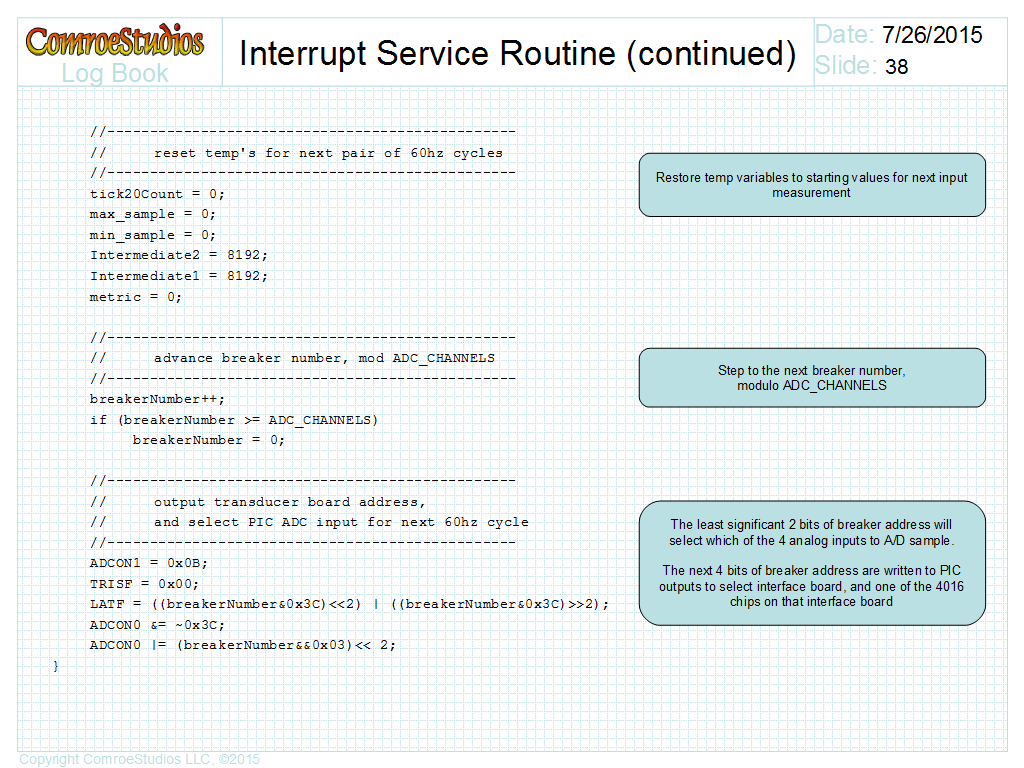
Task: Click the Copyright ComroeStudios LLC footer text
Action: [139, 759]
